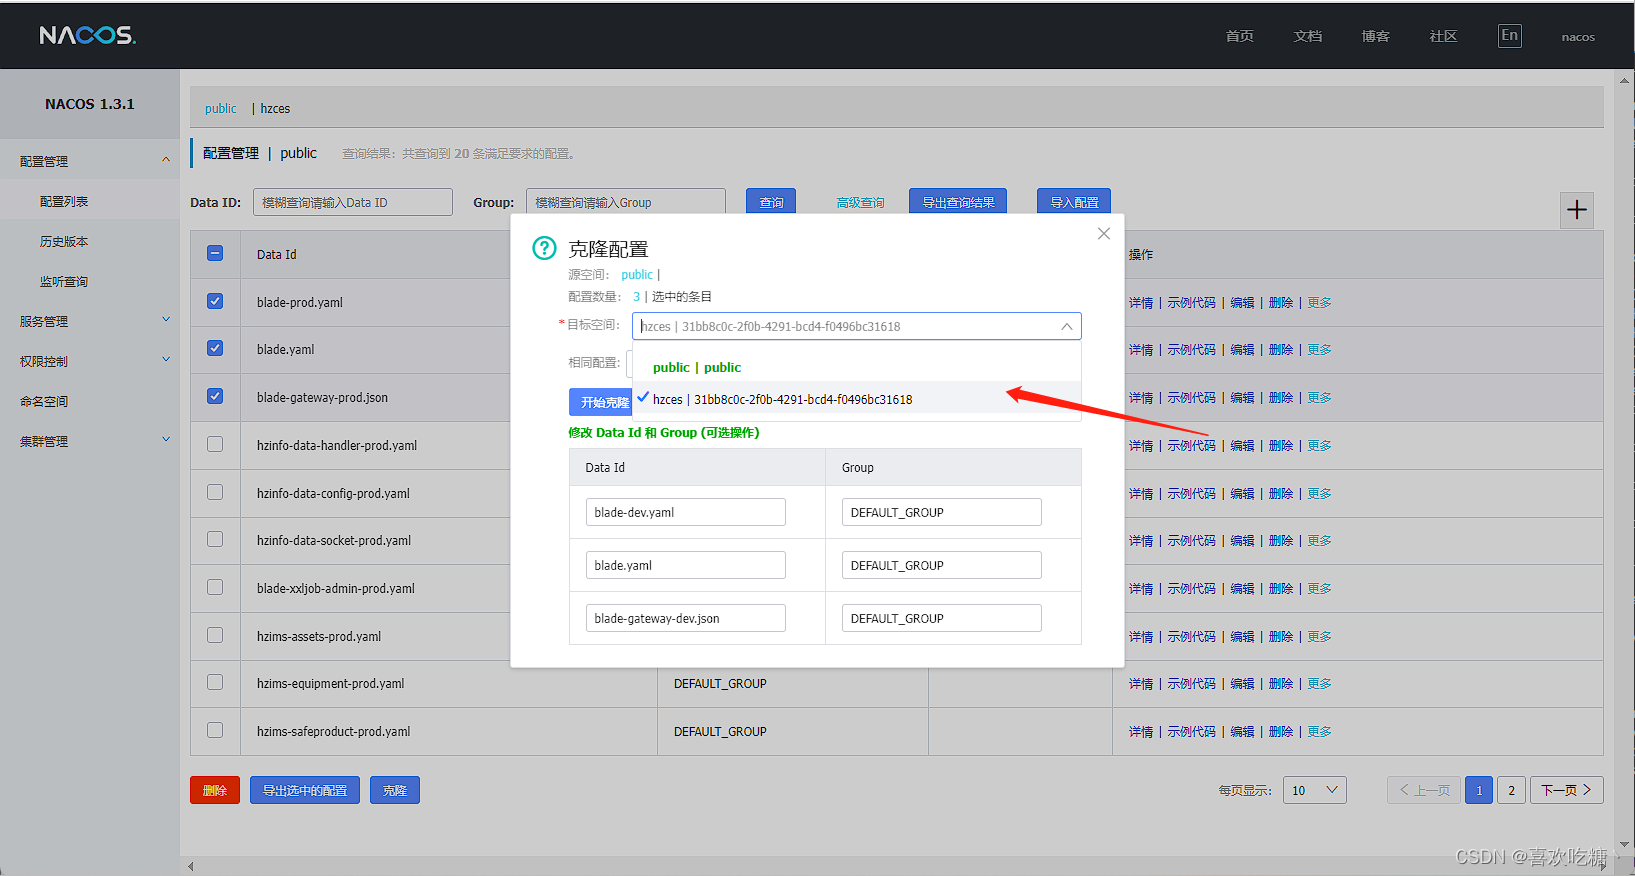This screenshot has width=1635, height=876.
Task: Click the 导出选中的配置 button
Action: click(x=305, y=790)
